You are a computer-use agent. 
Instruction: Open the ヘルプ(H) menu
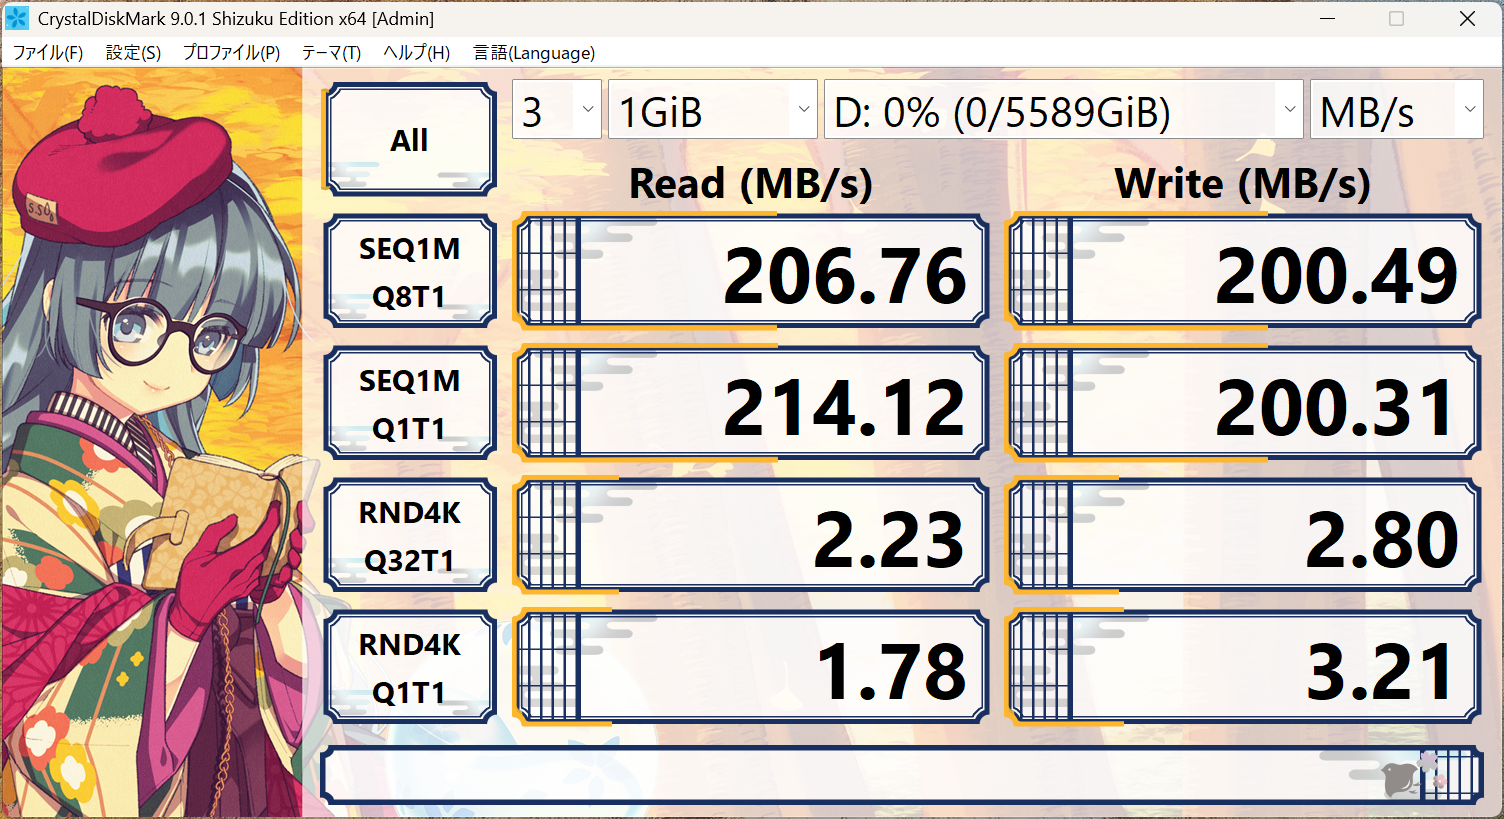click(x=416, y=53)
